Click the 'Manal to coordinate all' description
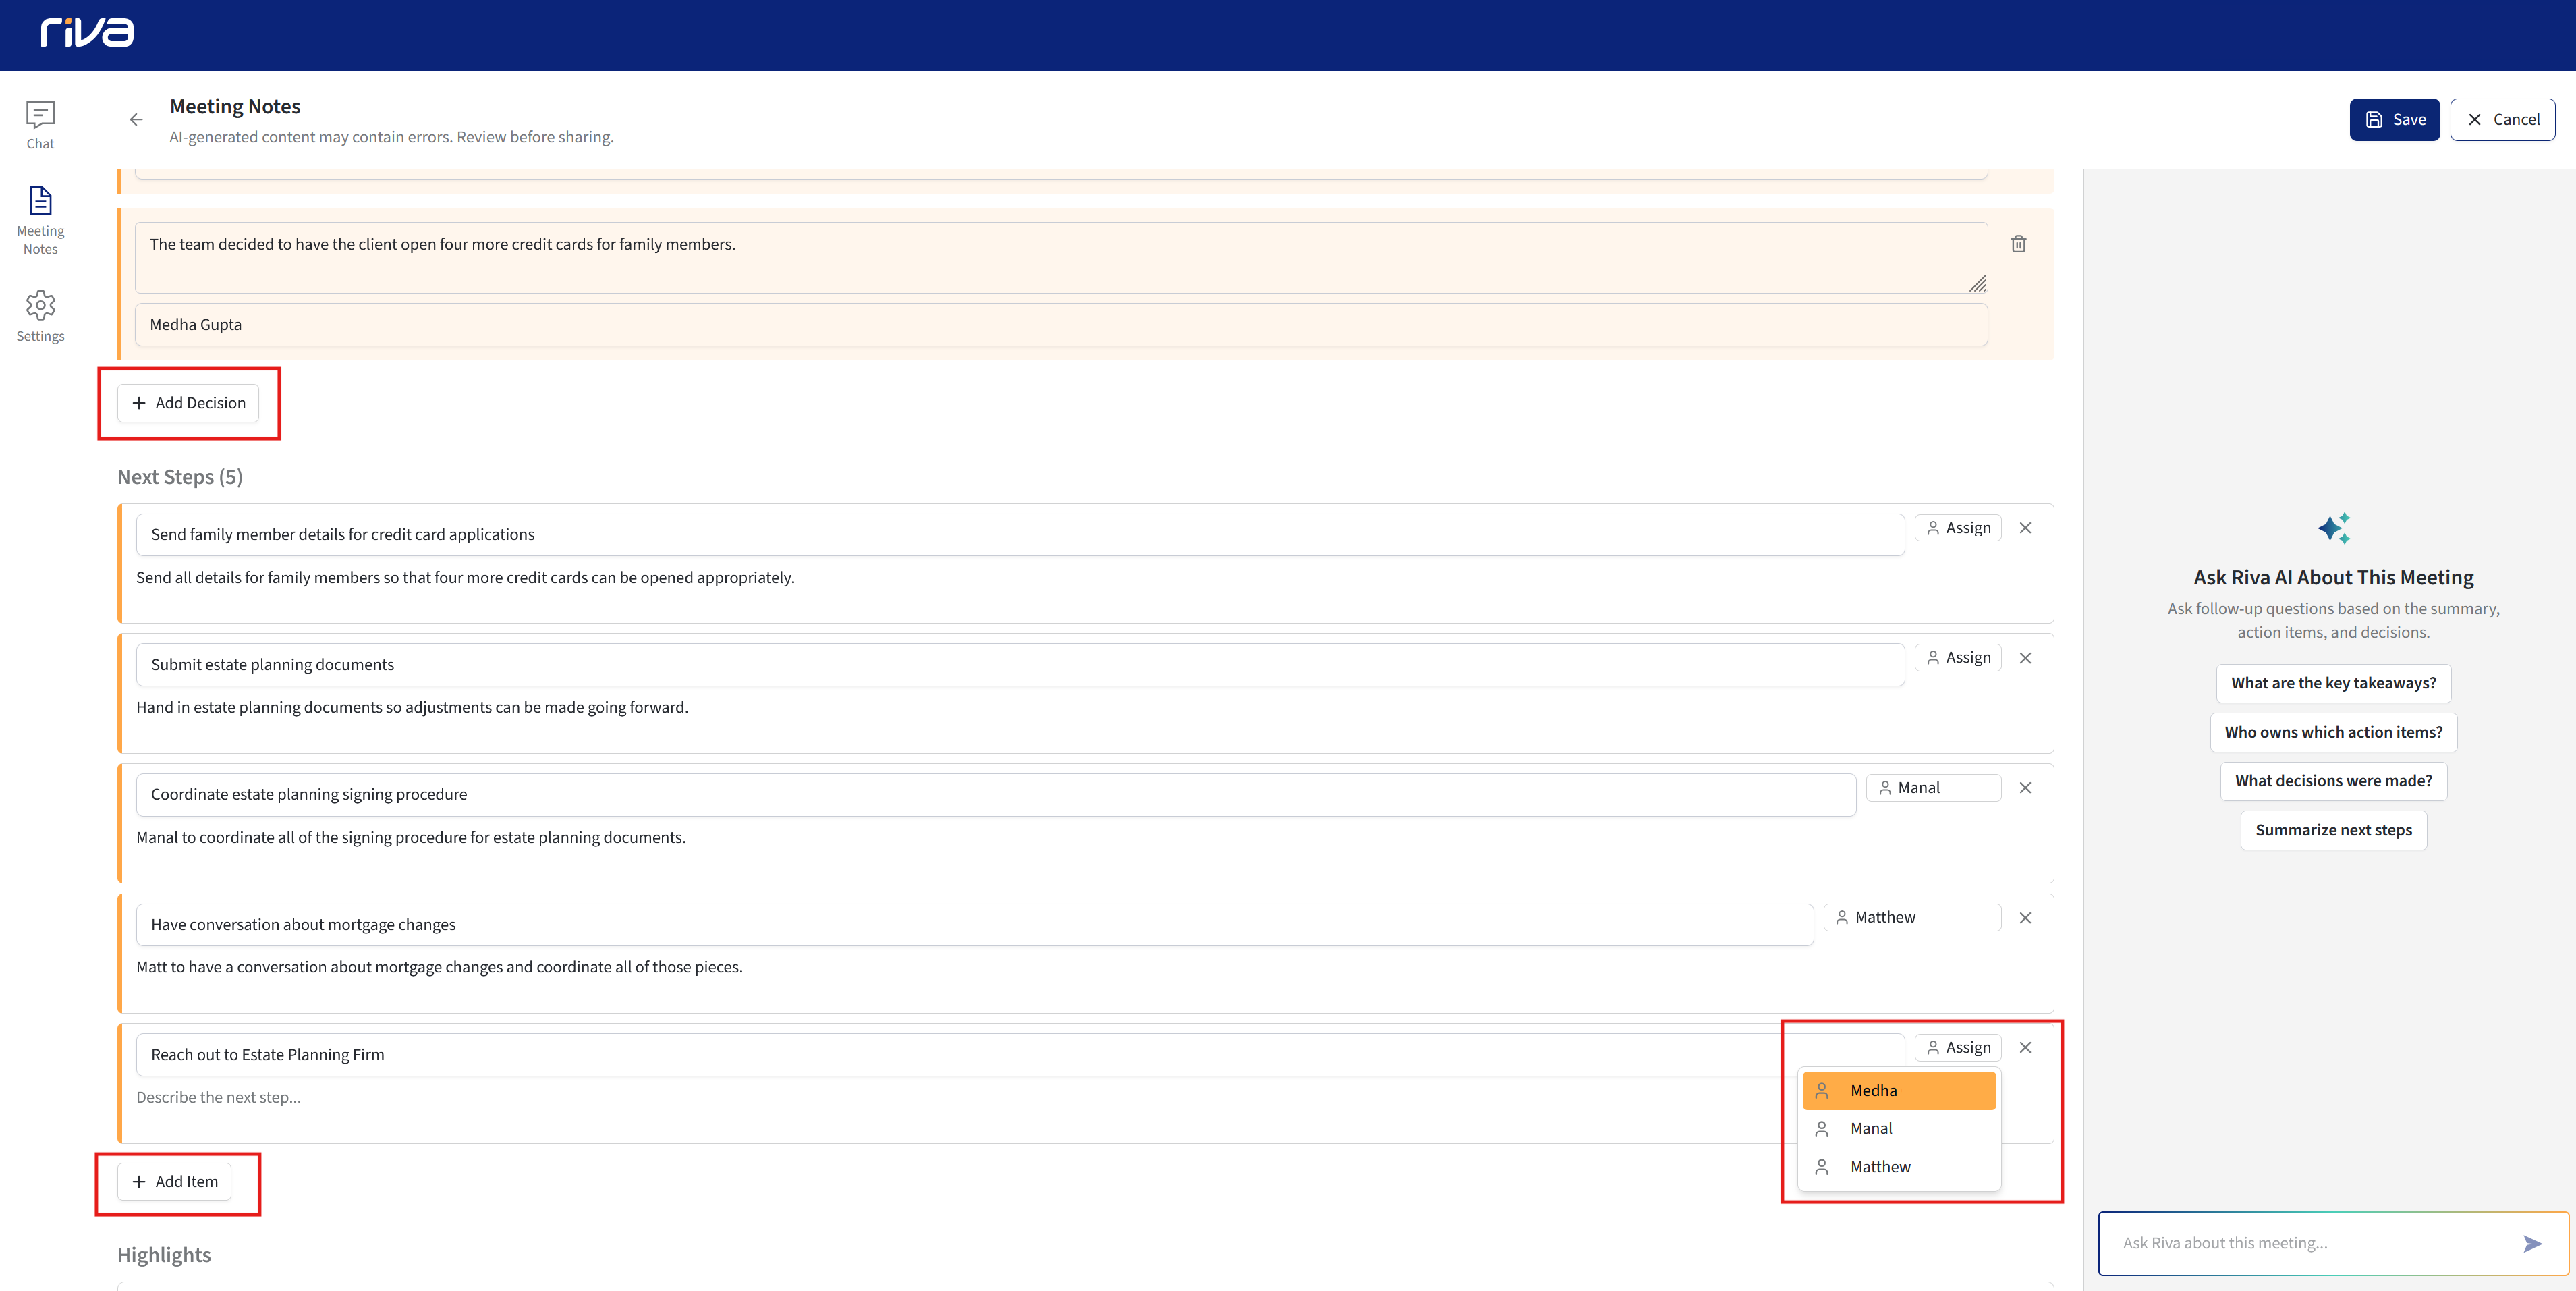The height and width of the screenshot is (1291, 2576). pos(411,838)
